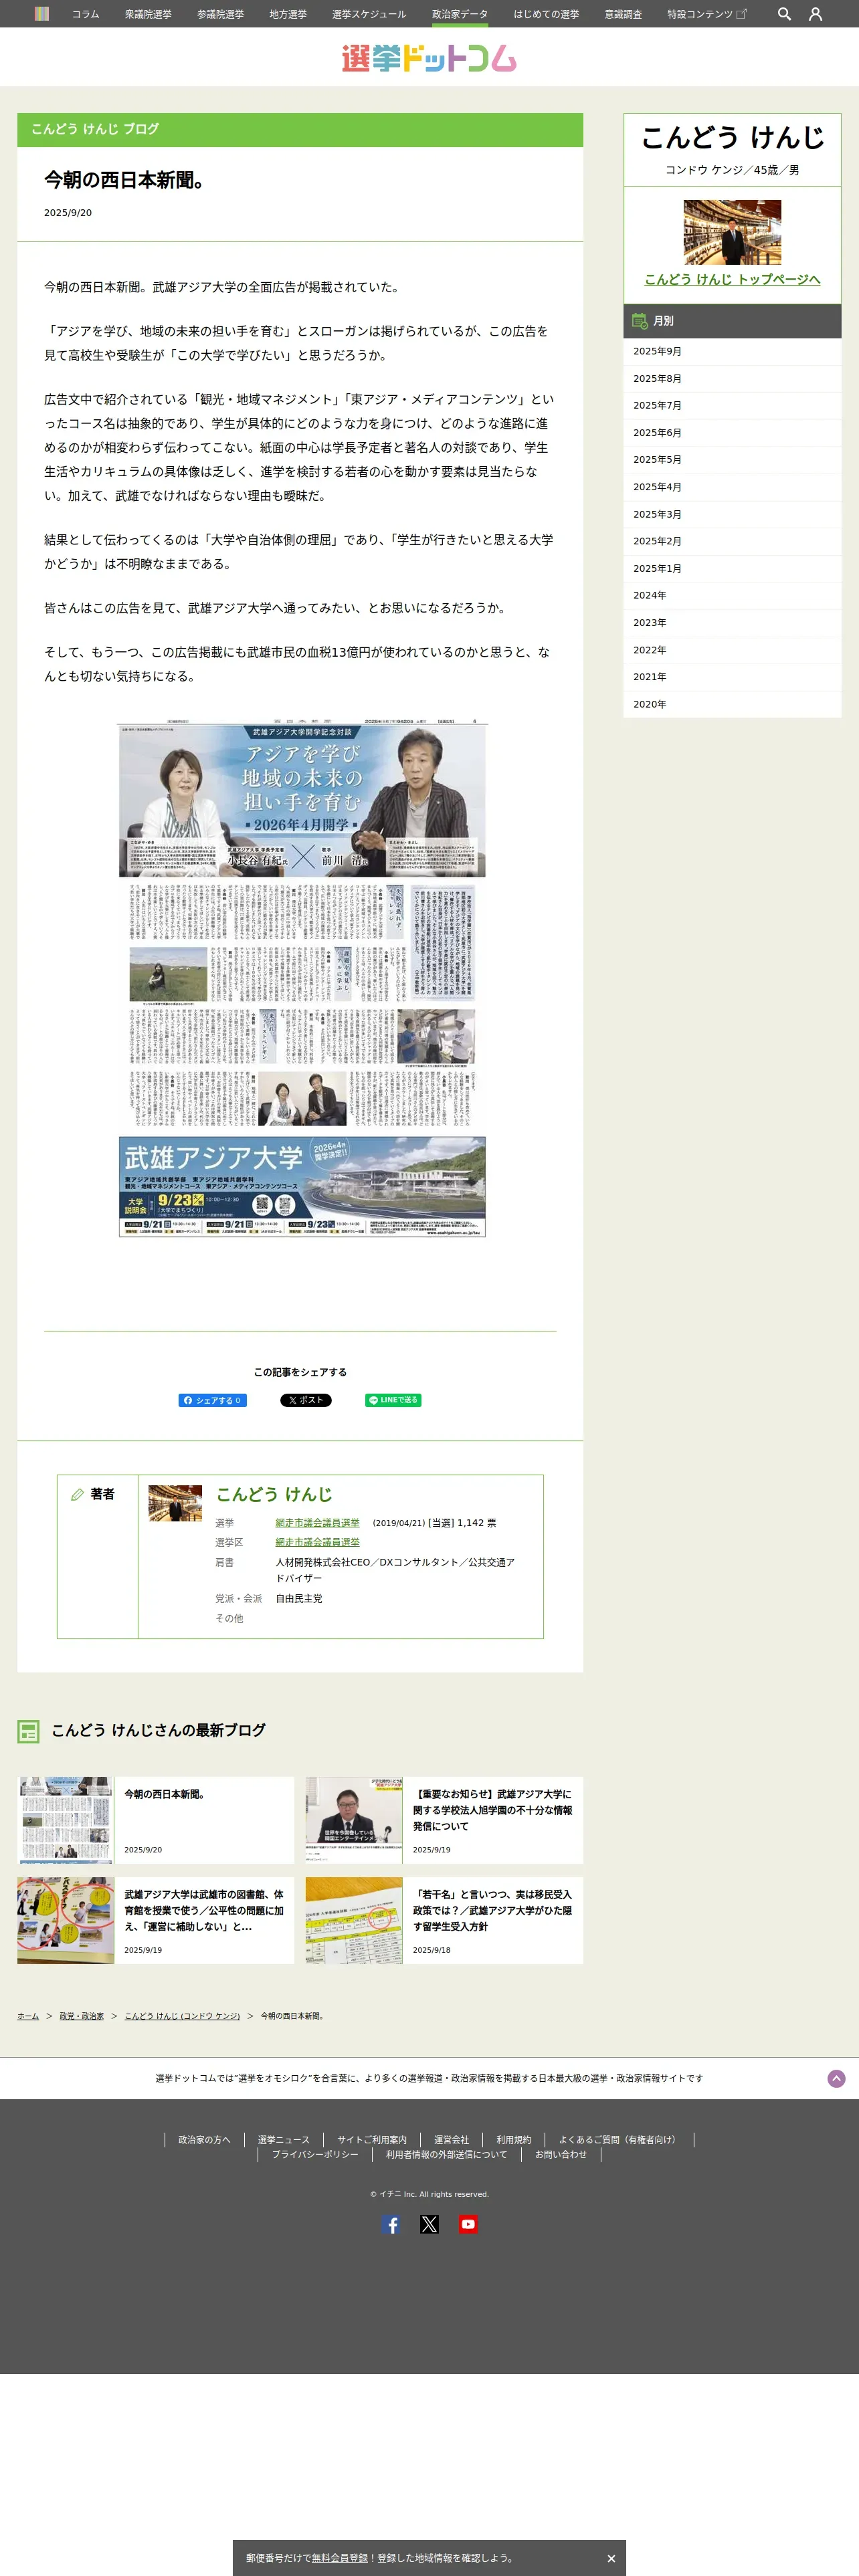Viewport: 859px width, 2576px height.
Task: Open blog card 今朝の西日本新聞。
Action: click(x=156, y=1820)
